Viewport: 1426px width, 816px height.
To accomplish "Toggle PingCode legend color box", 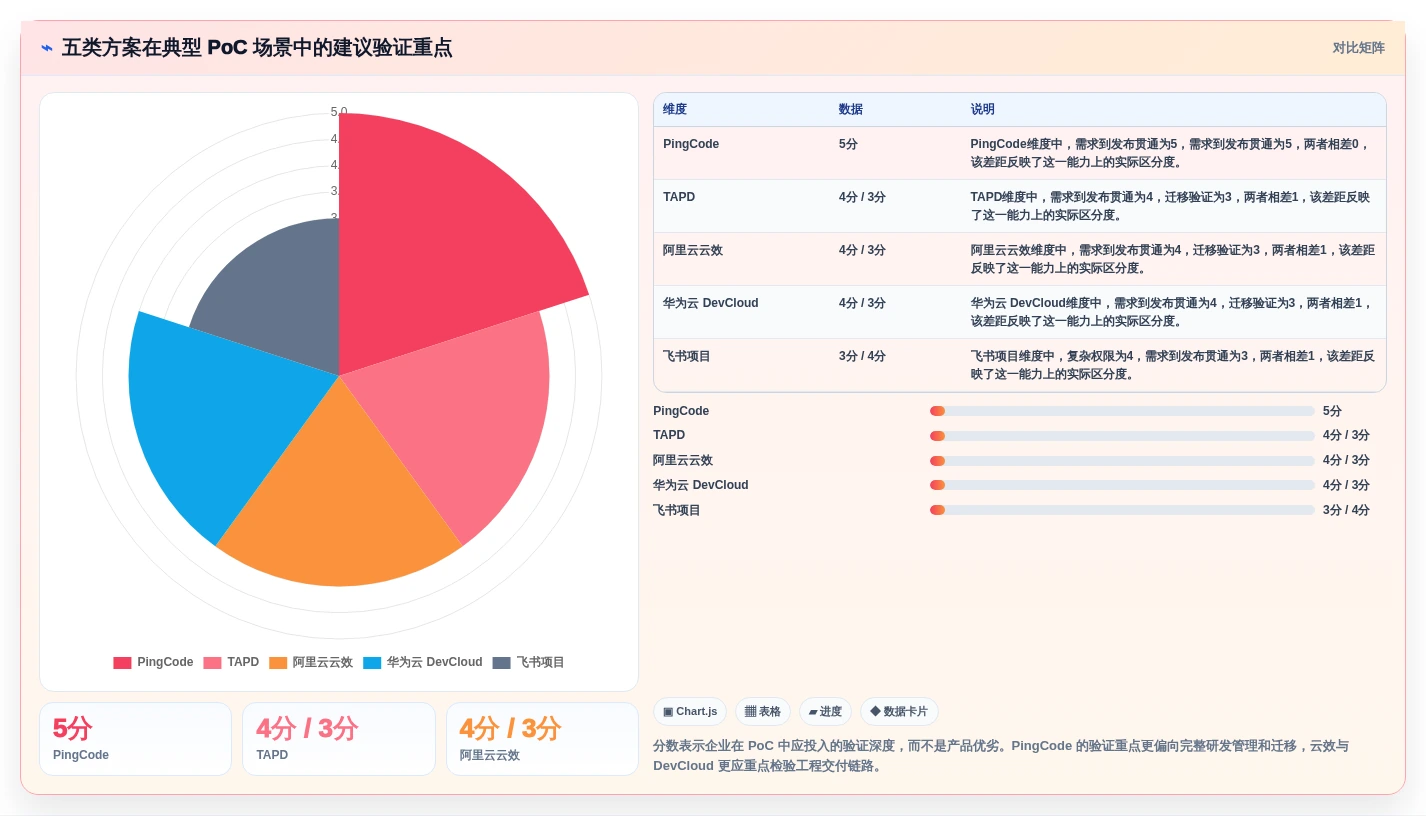I will tap(122, 663).
